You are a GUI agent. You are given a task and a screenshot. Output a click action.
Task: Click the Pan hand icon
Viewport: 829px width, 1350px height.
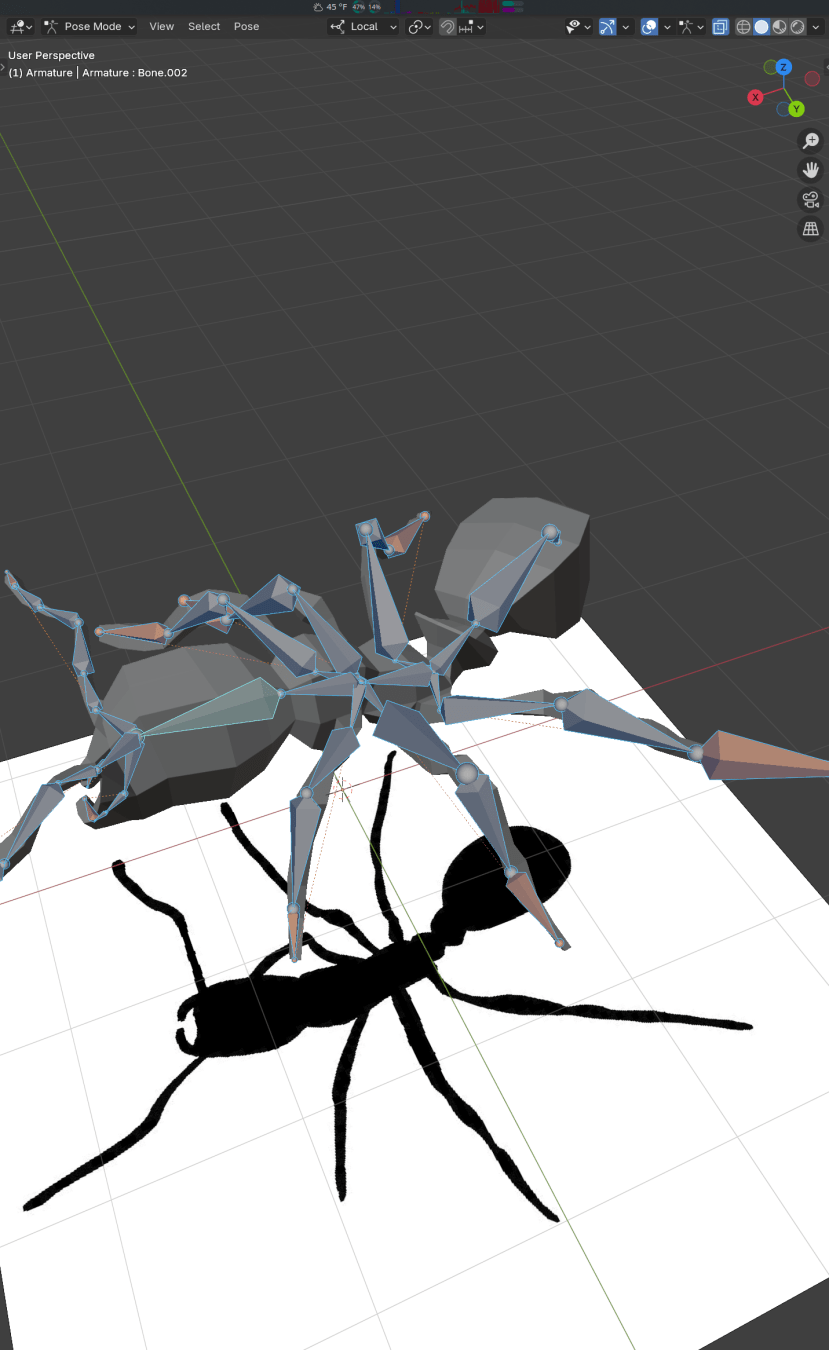point(810,169)
